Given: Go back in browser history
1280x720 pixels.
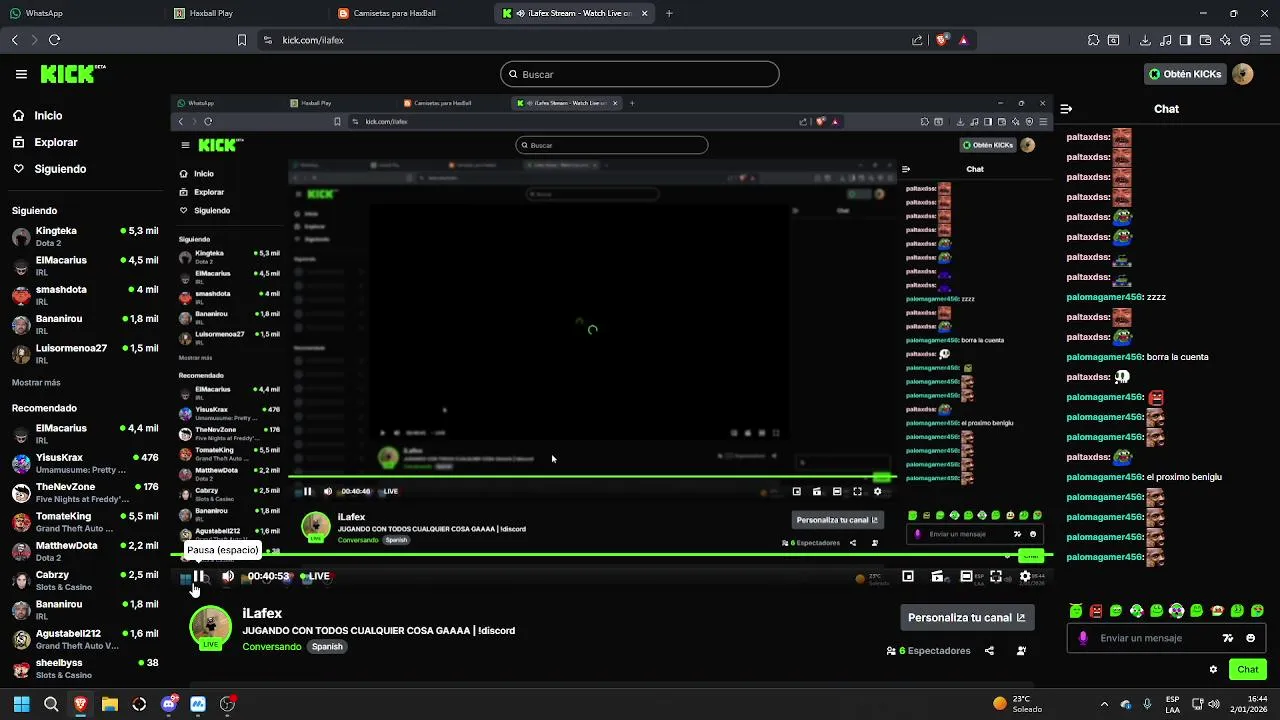Looking at the screenshot, I should click(14, 40).
